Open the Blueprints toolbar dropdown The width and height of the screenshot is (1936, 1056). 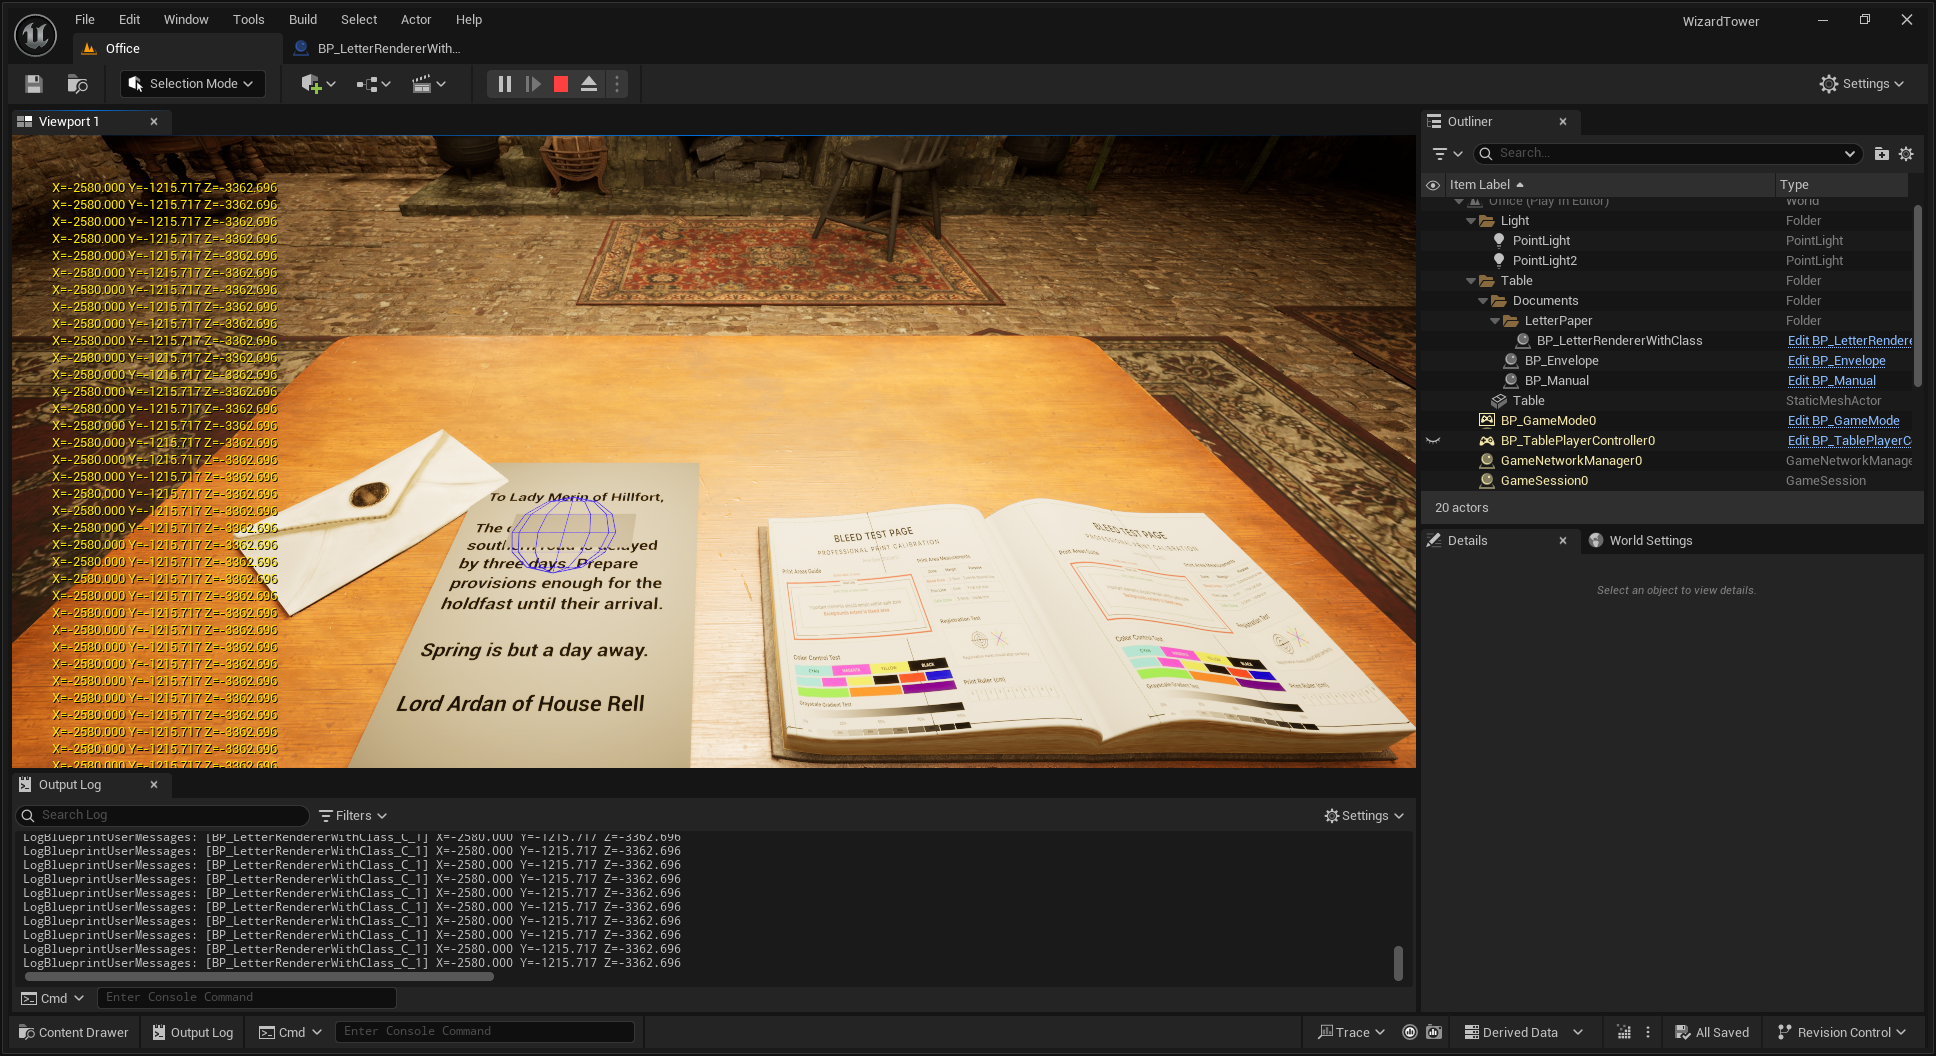click(373, 84)
